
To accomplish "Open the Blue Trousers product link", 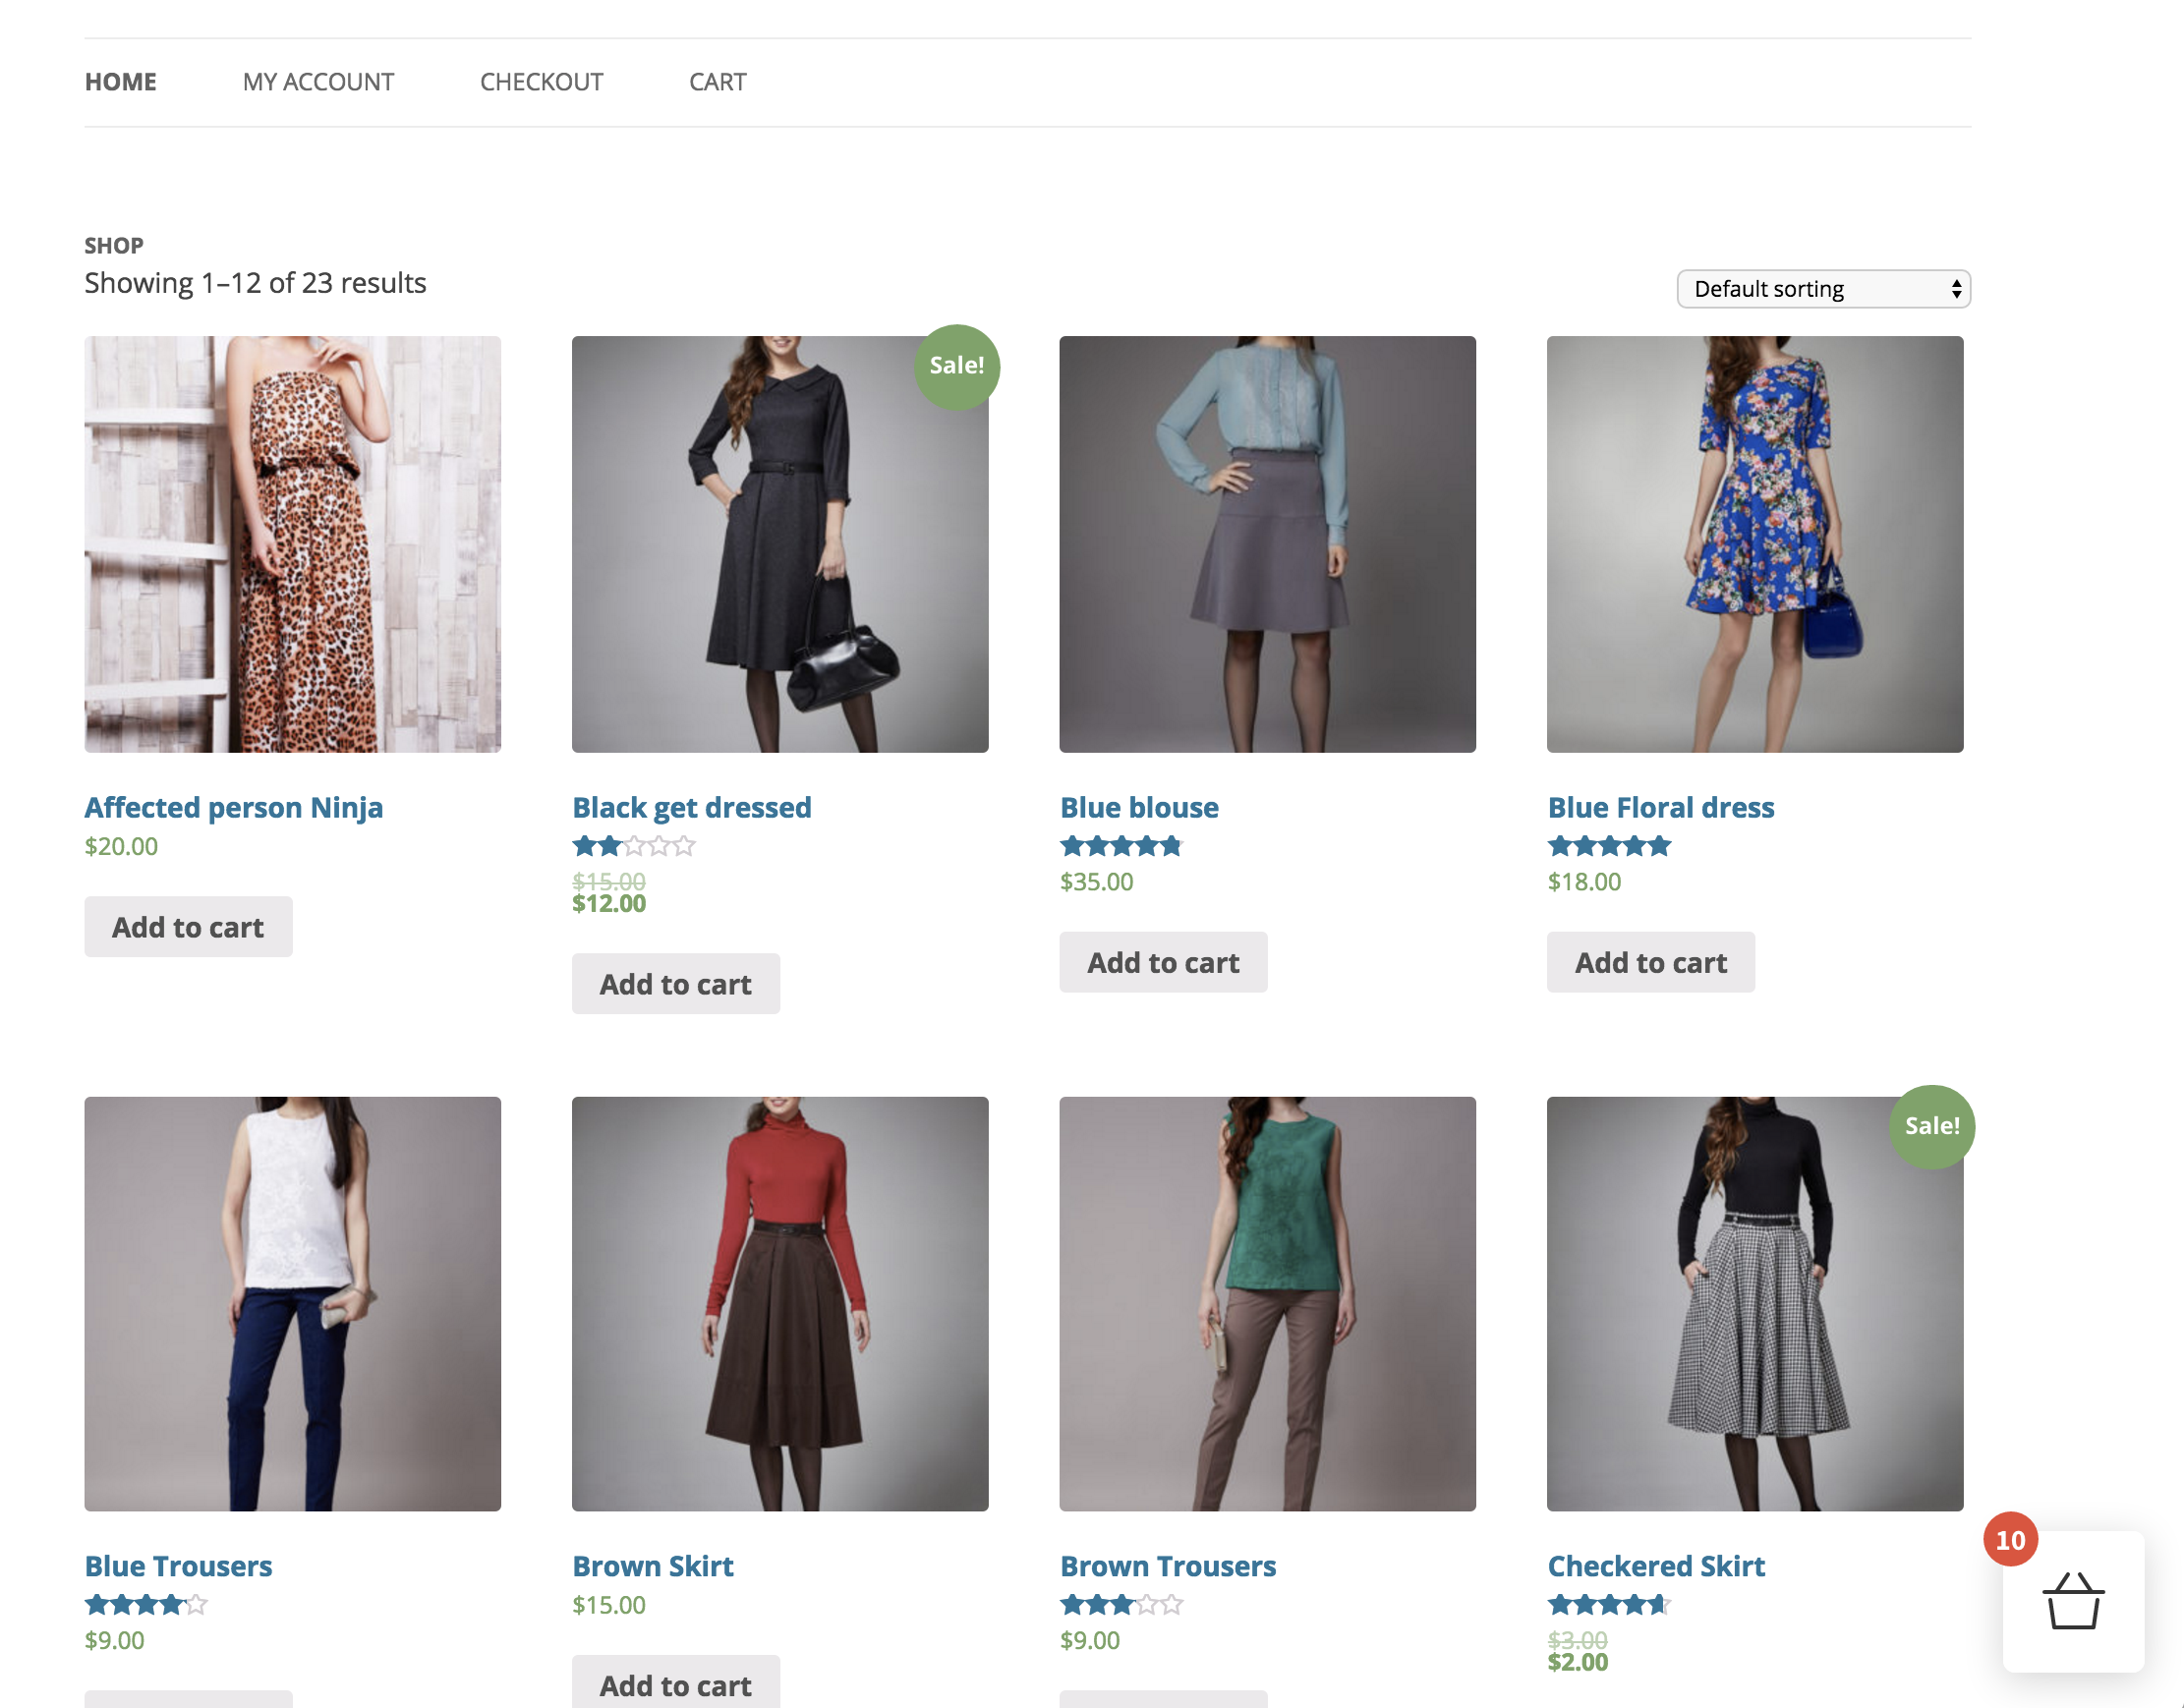I will [x=178, y=1566].
